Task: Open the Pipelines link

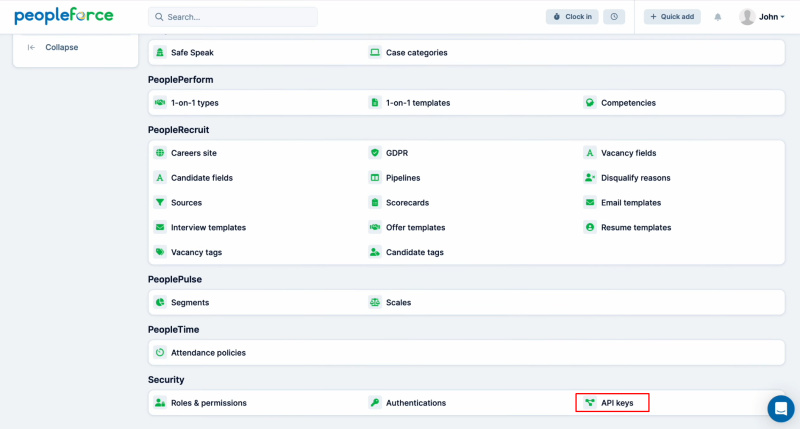Action: 403,178
